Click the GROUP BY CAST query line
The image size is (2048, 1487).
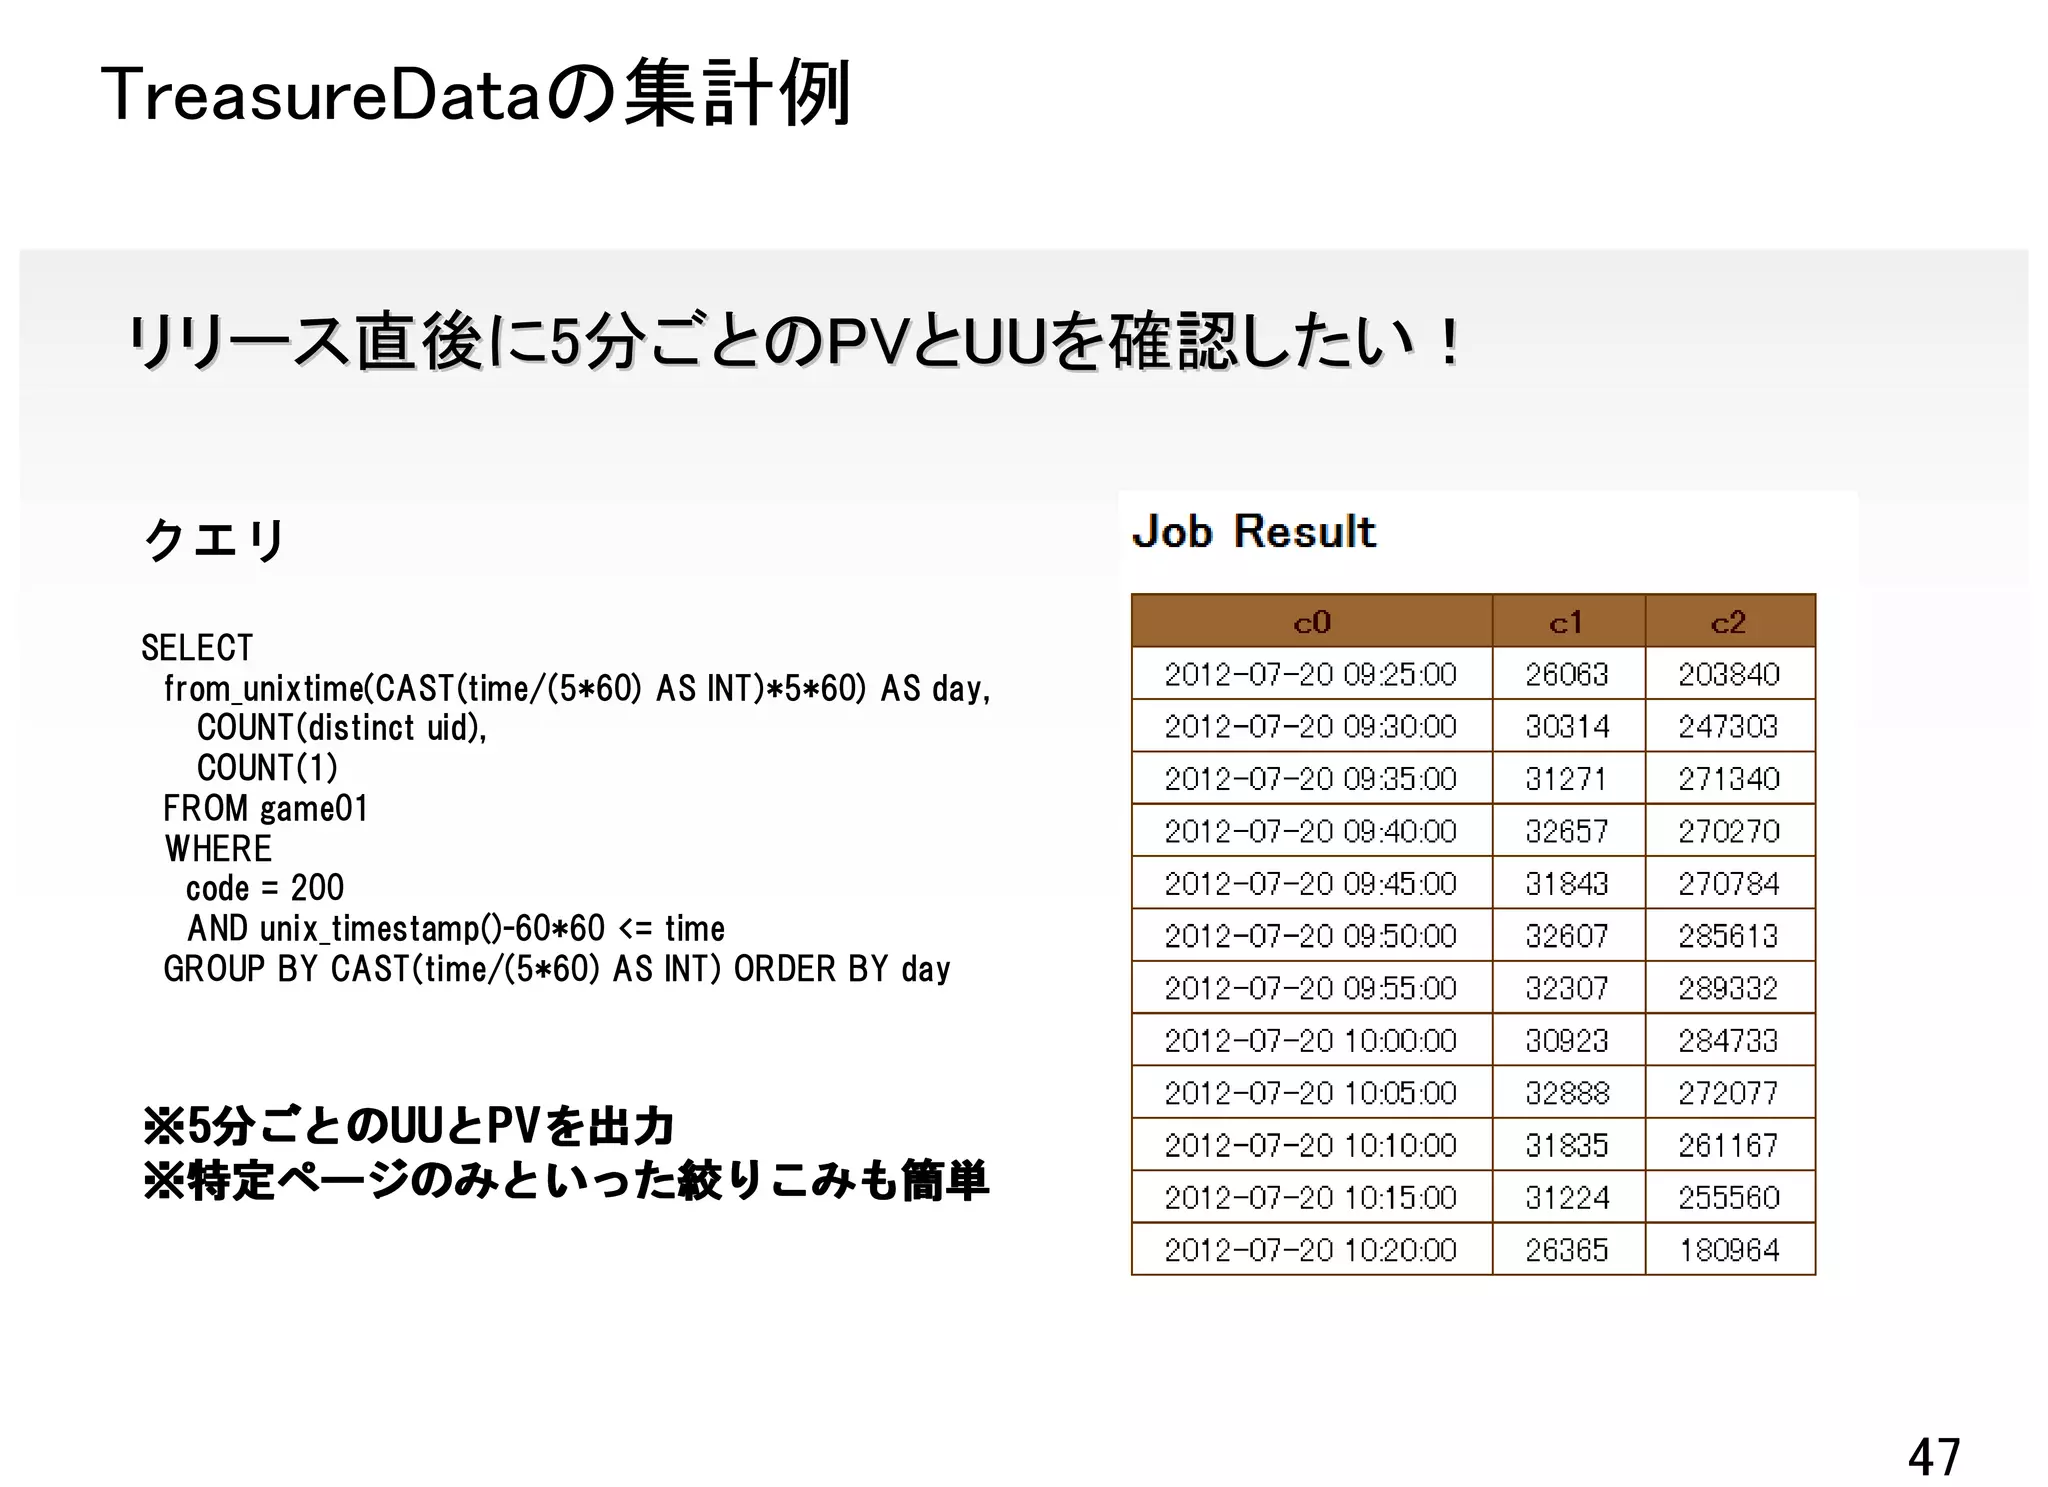coord(557,969)
